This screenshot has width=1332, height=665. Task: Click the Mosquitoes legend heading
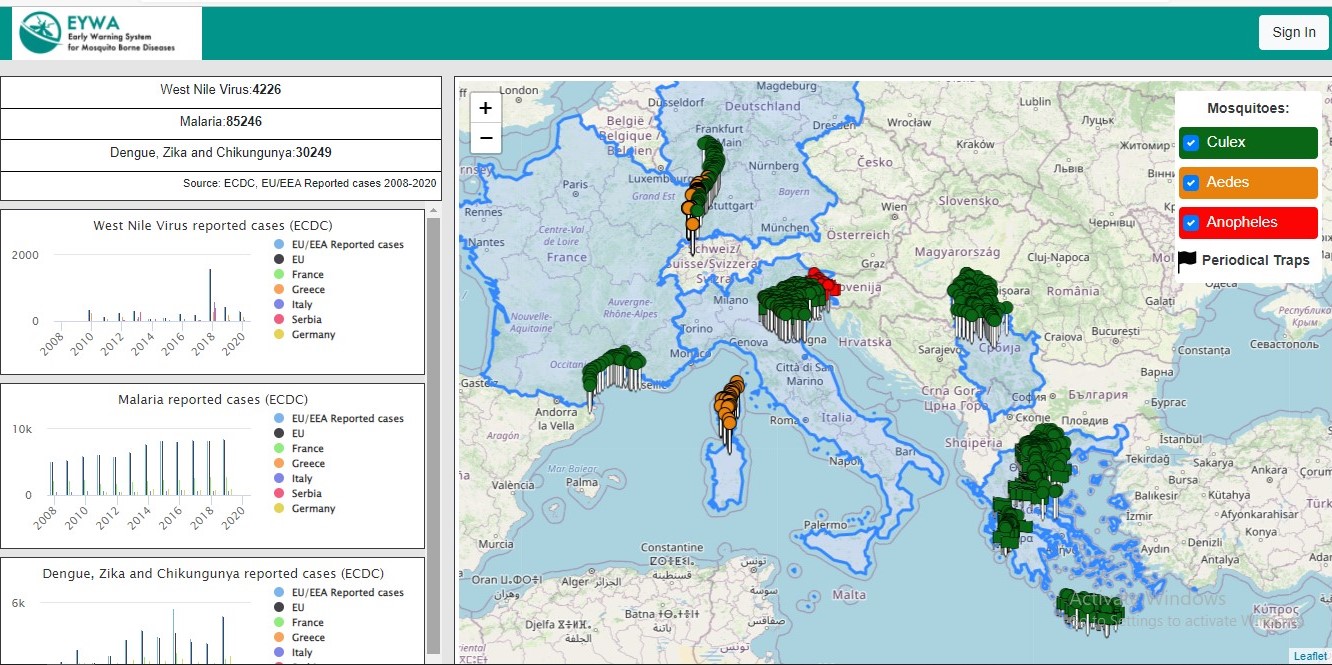[1248, 108]
